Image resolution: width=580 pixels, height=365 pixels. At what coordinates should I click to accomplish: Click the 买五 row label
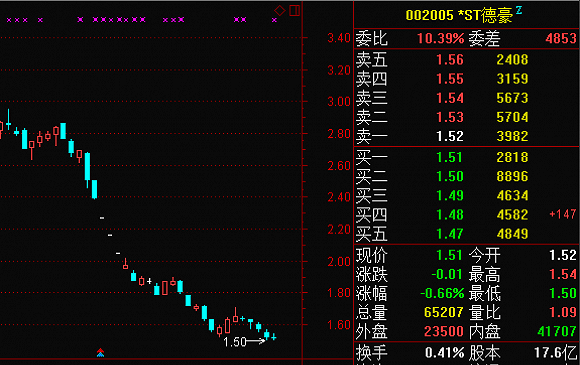(x=371, y=234)
